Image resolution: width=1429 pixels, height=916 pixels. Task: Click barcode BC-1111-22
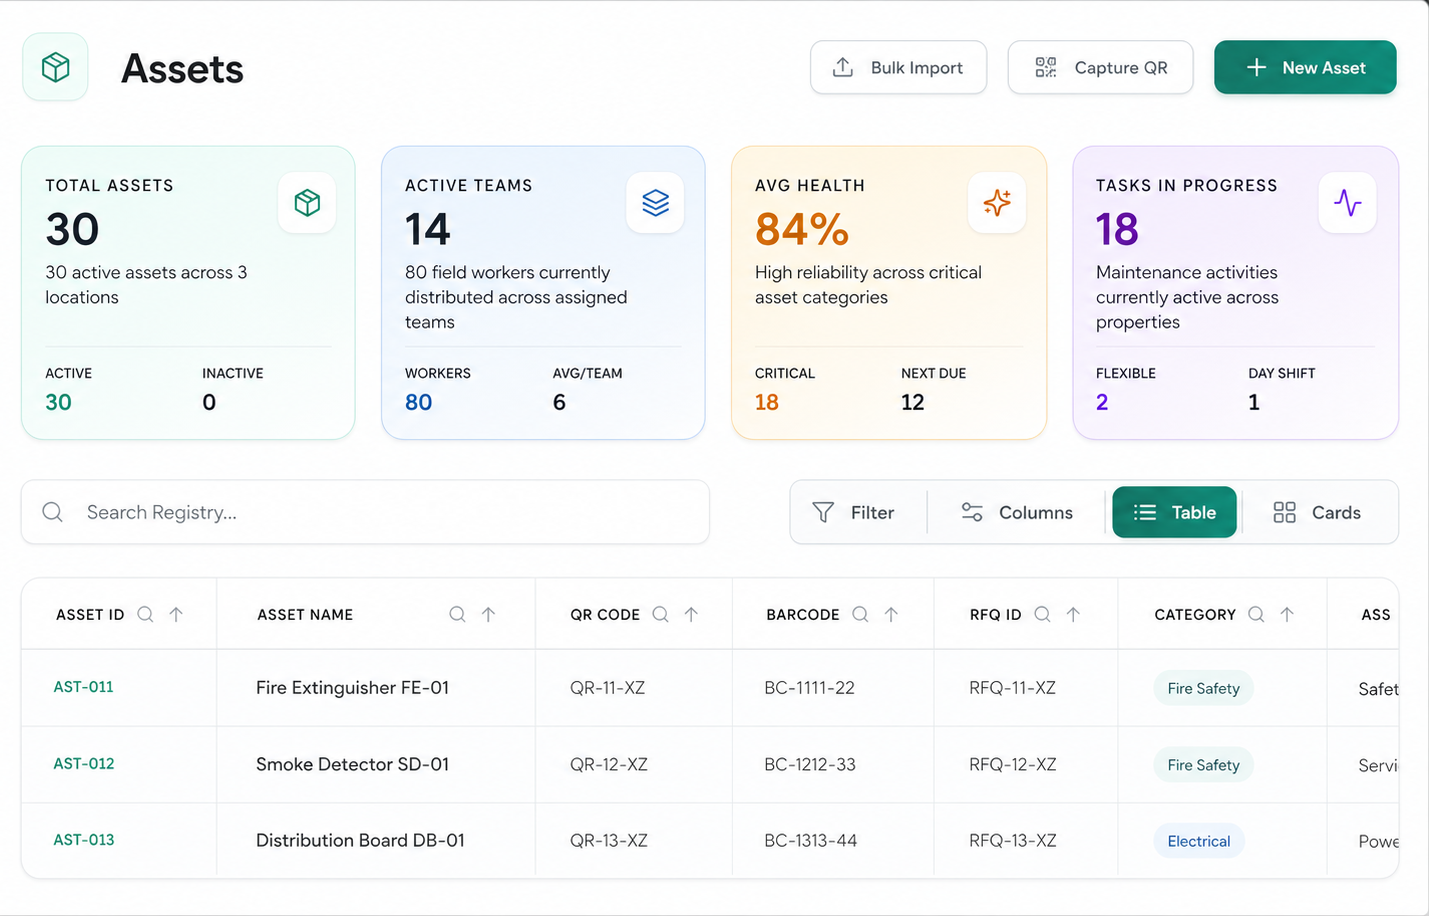[809, 688]
